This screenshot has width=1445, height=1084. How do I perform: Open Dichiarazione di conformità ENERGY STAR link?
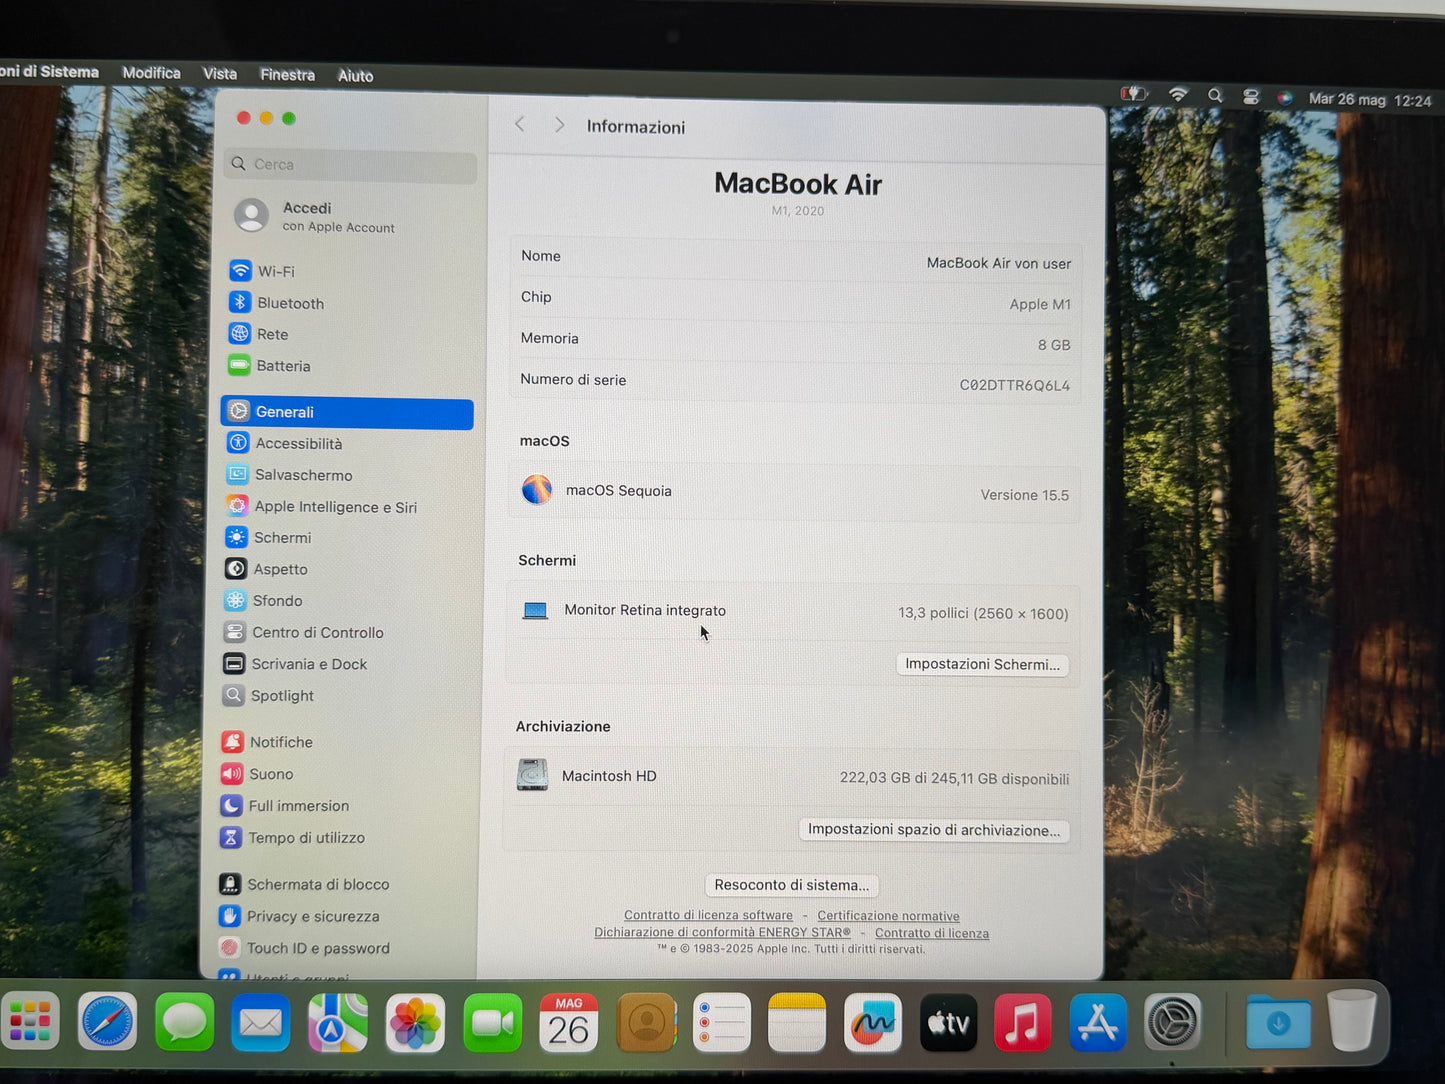pyautogui.click(x=722, y=932)
